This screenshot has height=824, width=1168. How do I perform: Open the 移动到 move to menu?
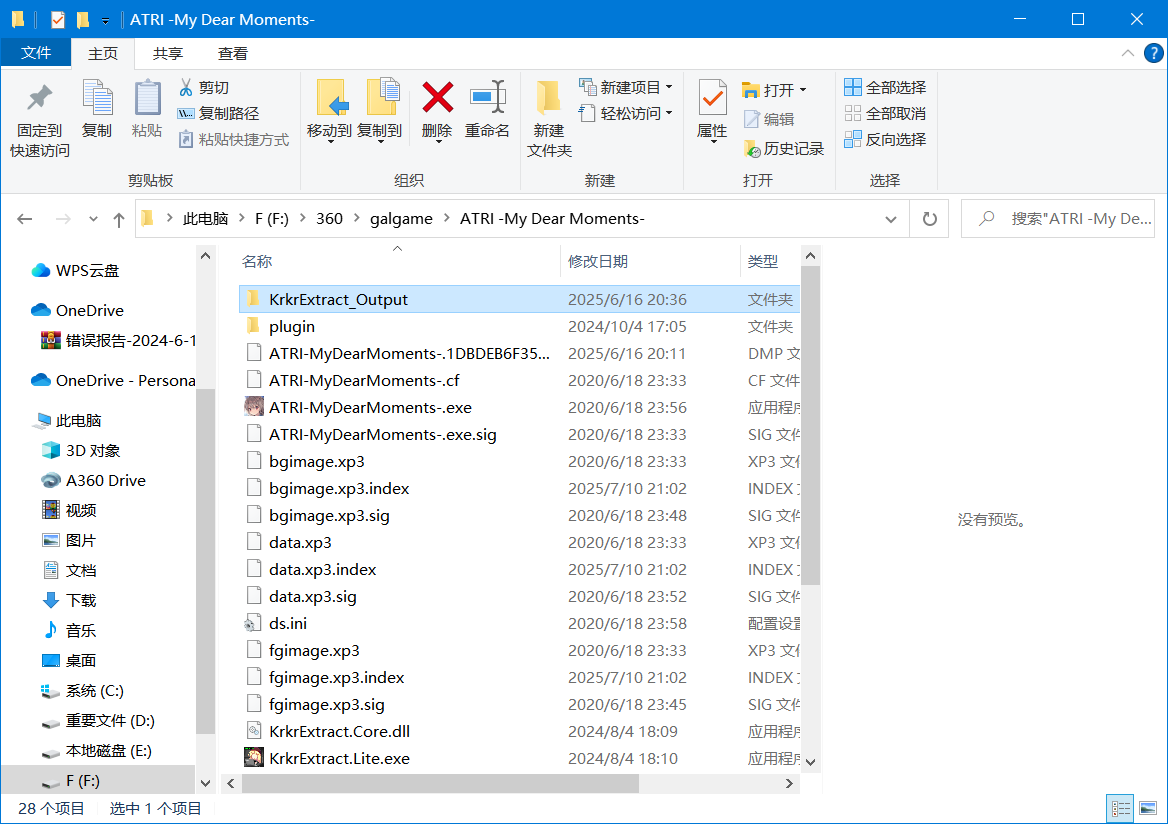[329, 111]
